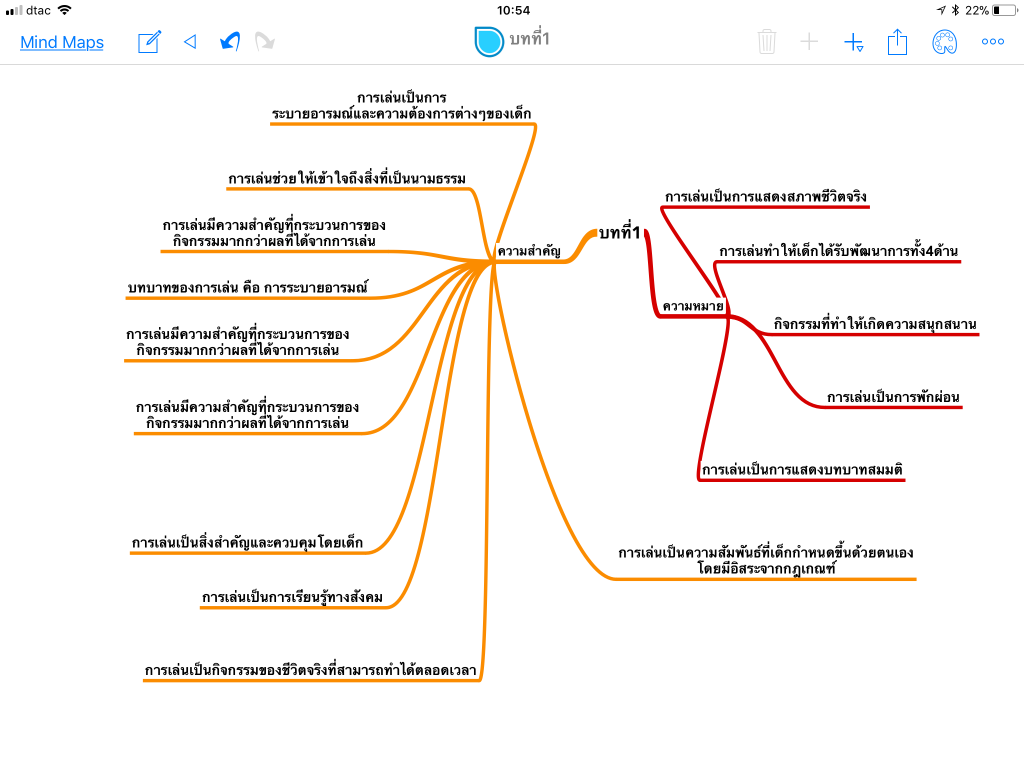Tap the battery indicator in status bar

coord(1003,10)
